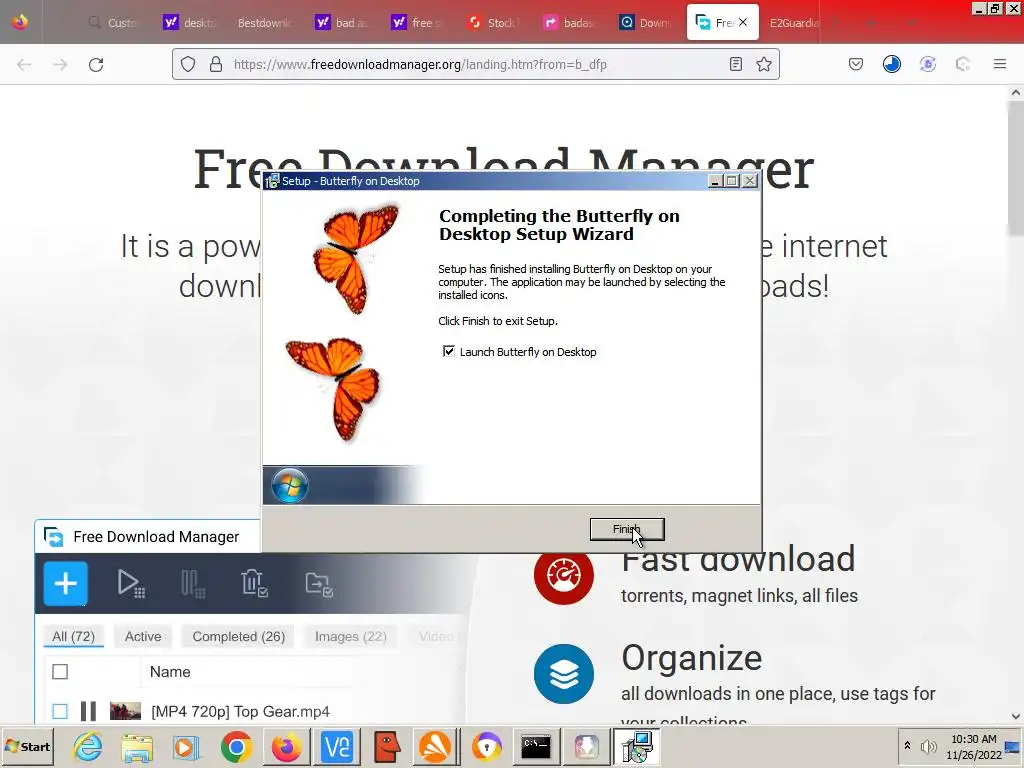The height and width of the screenshot is (768, 1024).
Task: Uncheck Launch Butterfly on Desktop checkbox
Action: point(449,351)
